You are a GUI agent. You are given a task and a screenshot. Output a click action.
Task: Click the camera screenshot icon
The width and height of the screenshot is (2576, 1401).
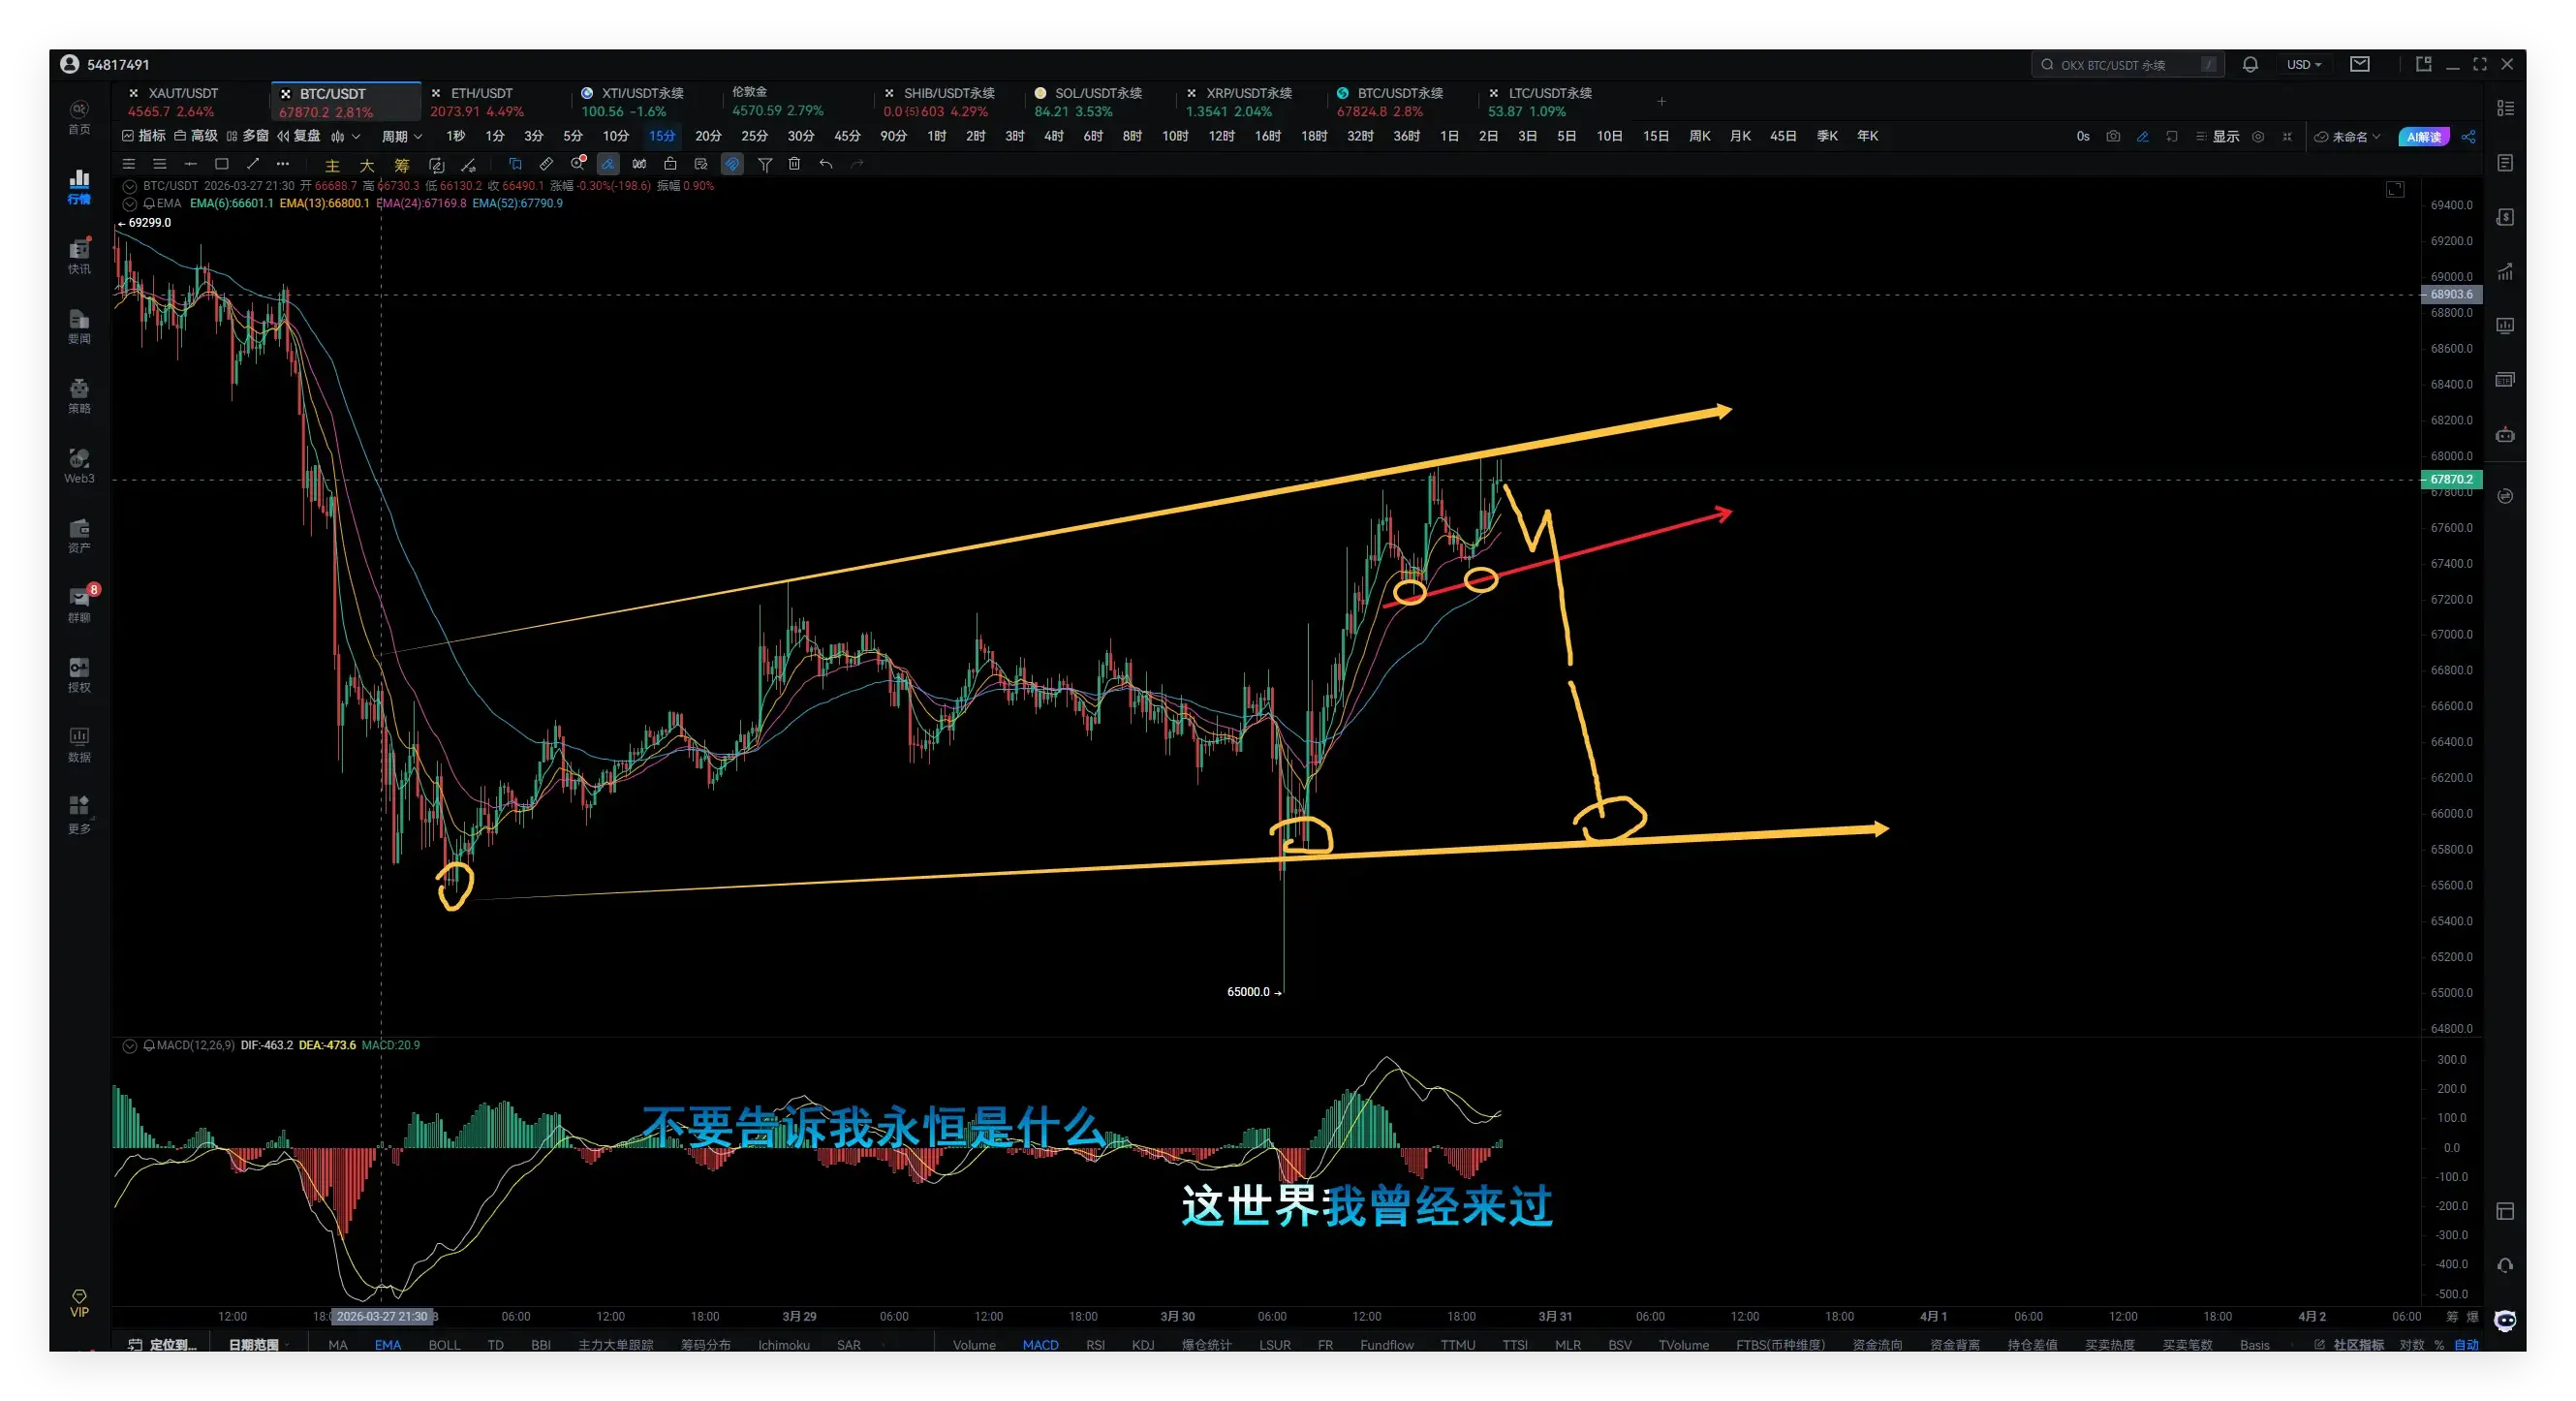(x=2113, y=136)
